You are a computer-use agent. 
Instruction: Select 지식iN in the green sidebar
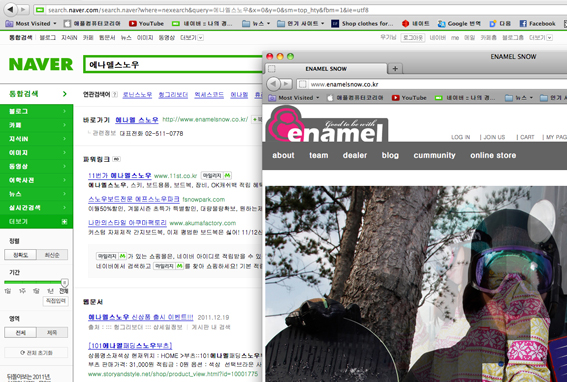pyautogui.click(x=37, y=139)
